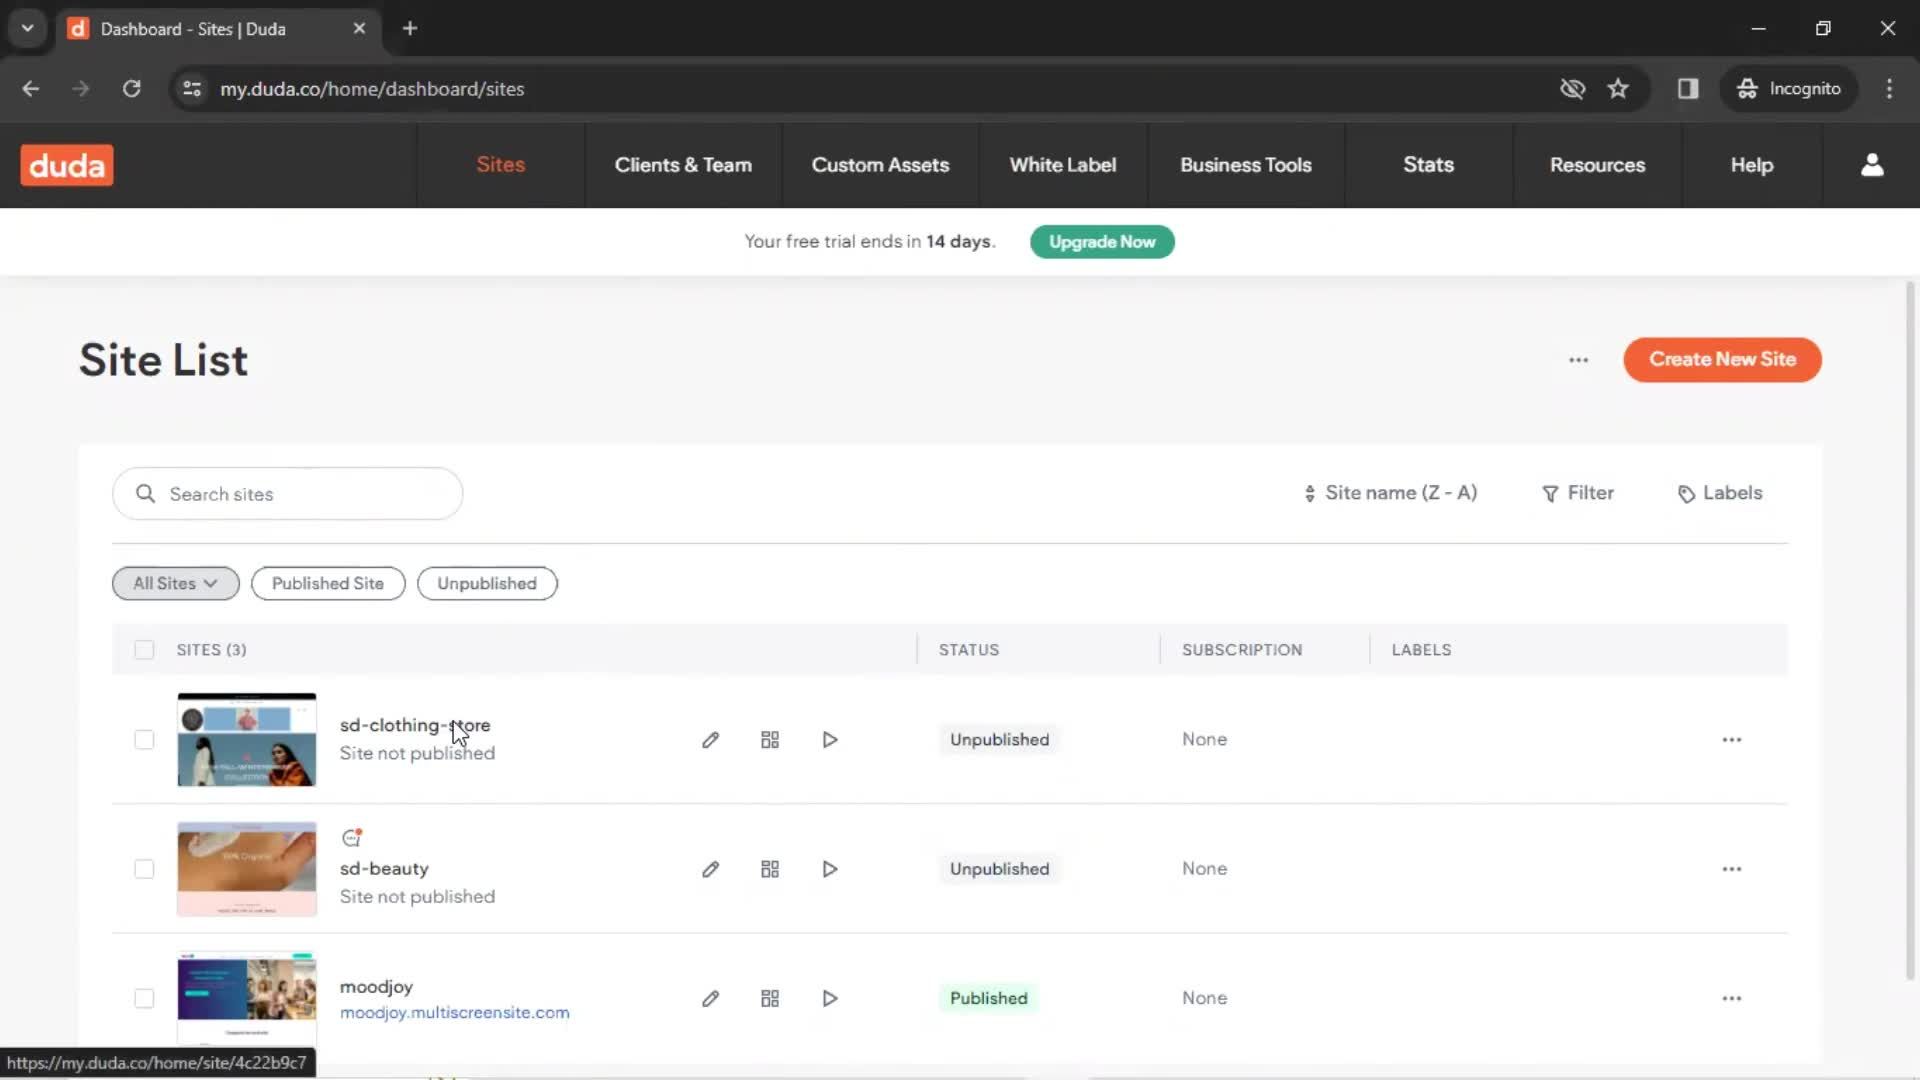This screenshot has width=1920, height=1080.
Task: Click the address bar URL
Action: (x=372, y=89)
